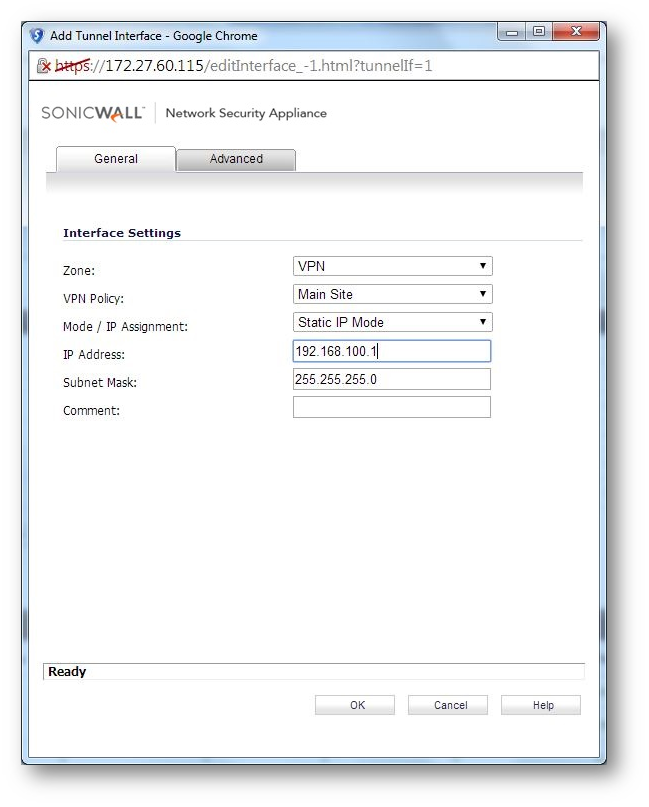Open the Mode / IP Assignment dropdown

pyautogui.click(x=393, y=322)
